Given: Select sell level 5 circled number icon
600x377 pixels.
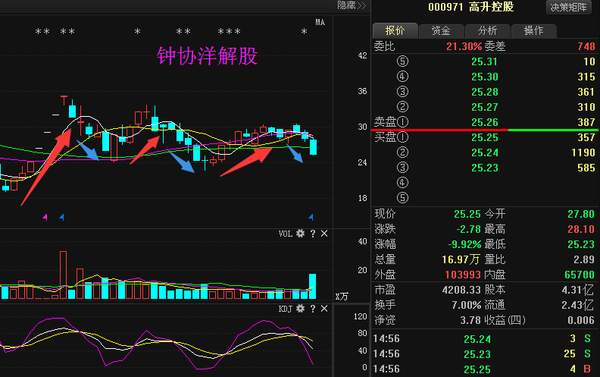Looking at the screenshot, I should point(402,61).
